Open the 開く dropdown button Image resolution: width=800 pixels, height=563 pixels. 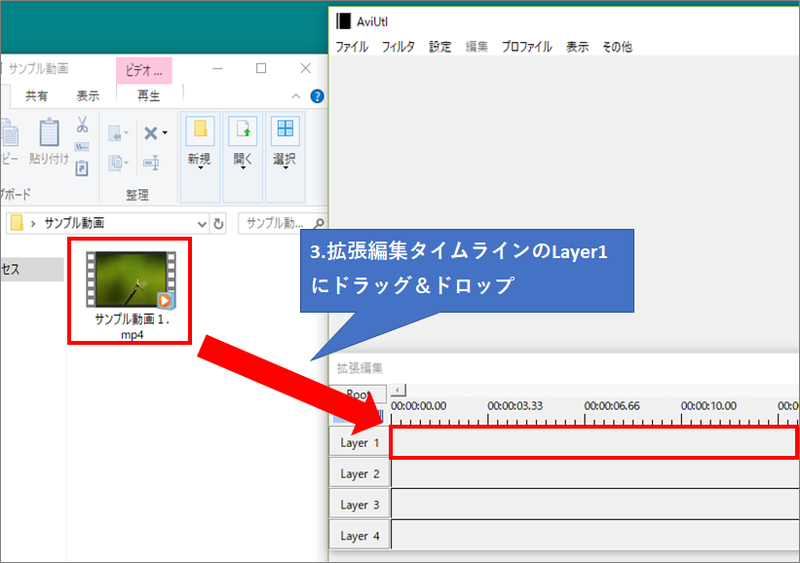(243, 157)
